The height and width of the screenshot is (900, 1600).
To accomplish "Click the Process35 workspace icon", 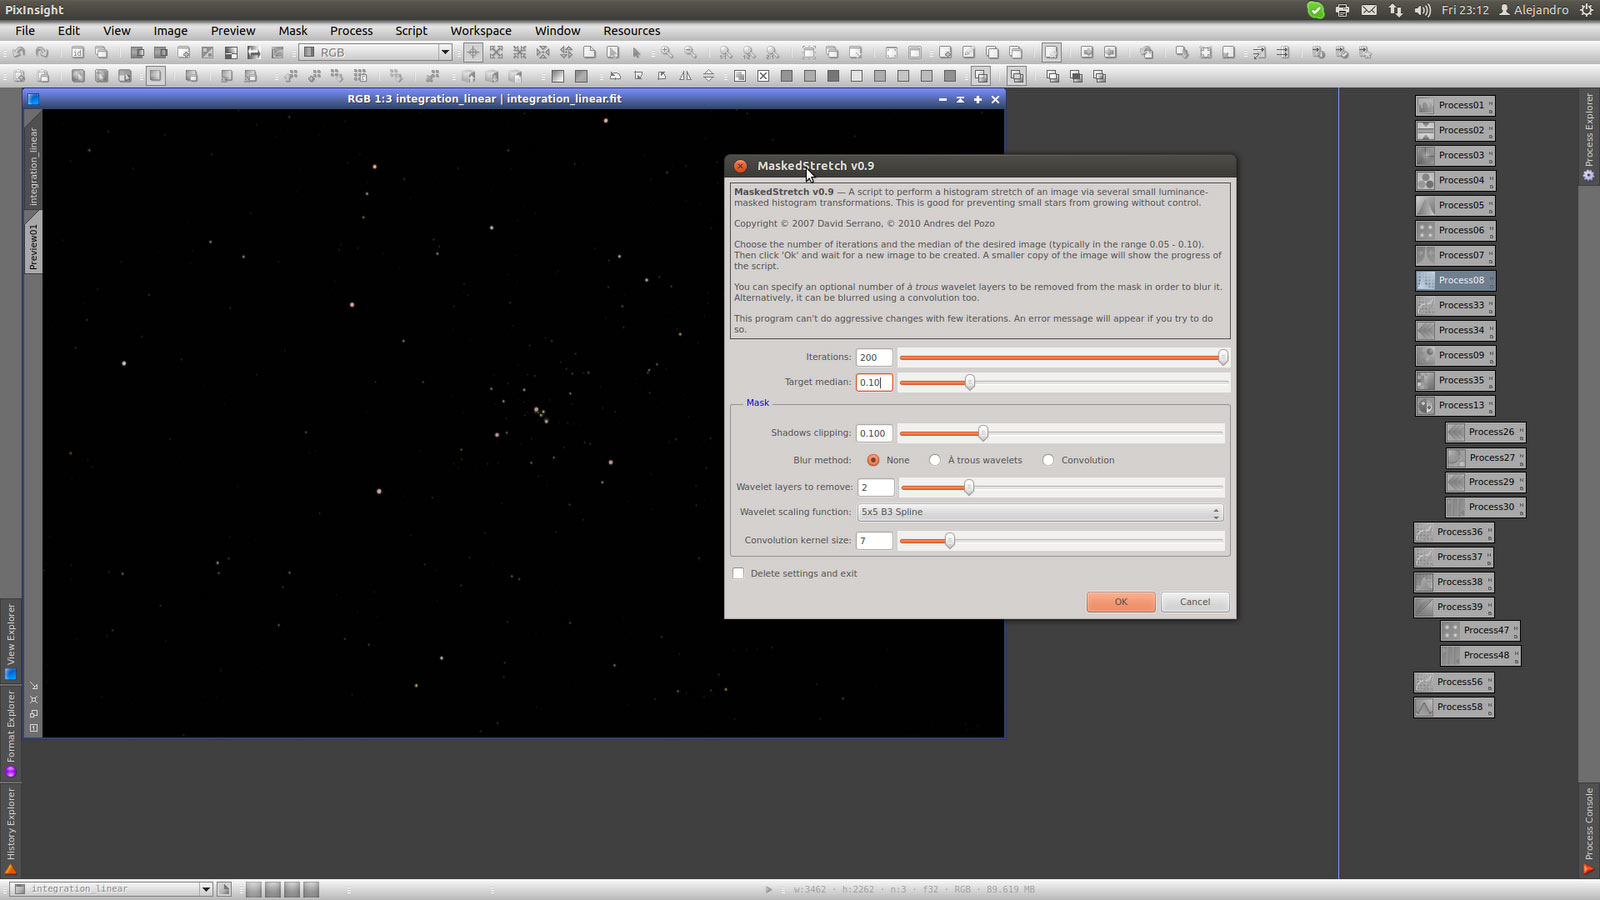I will tap(1455, 380).
